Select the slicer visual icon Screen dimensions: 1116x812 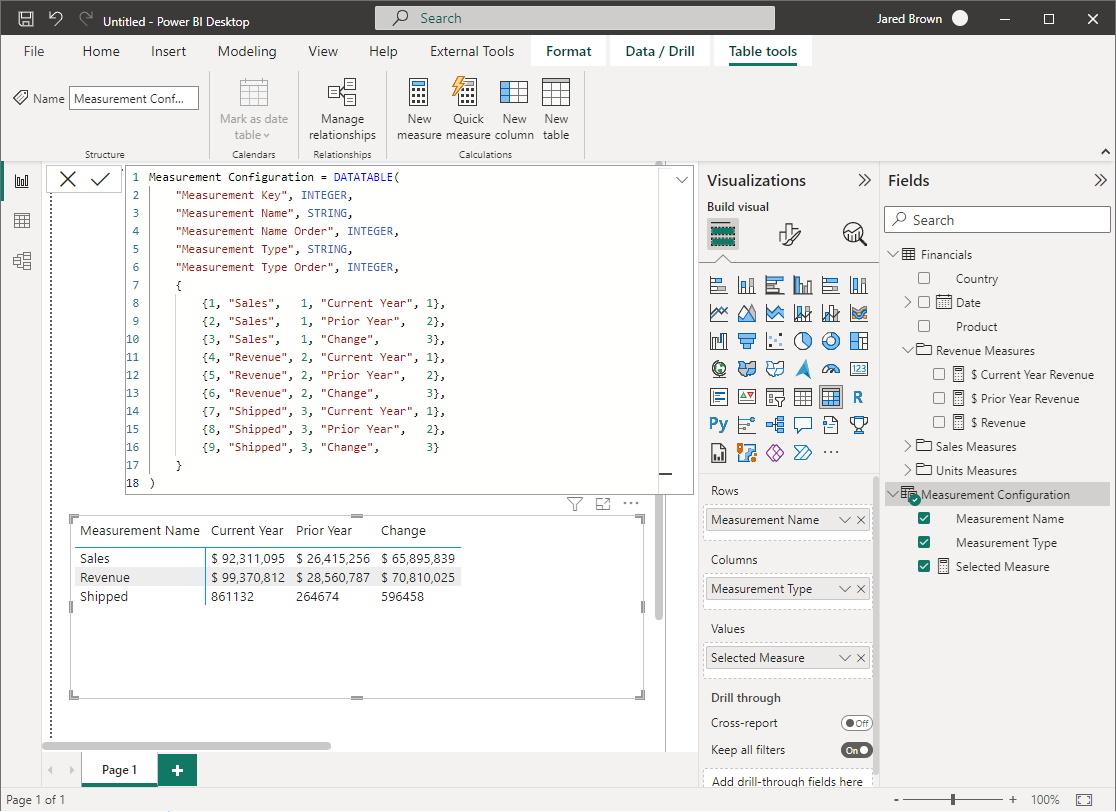[x=774, y=396]
